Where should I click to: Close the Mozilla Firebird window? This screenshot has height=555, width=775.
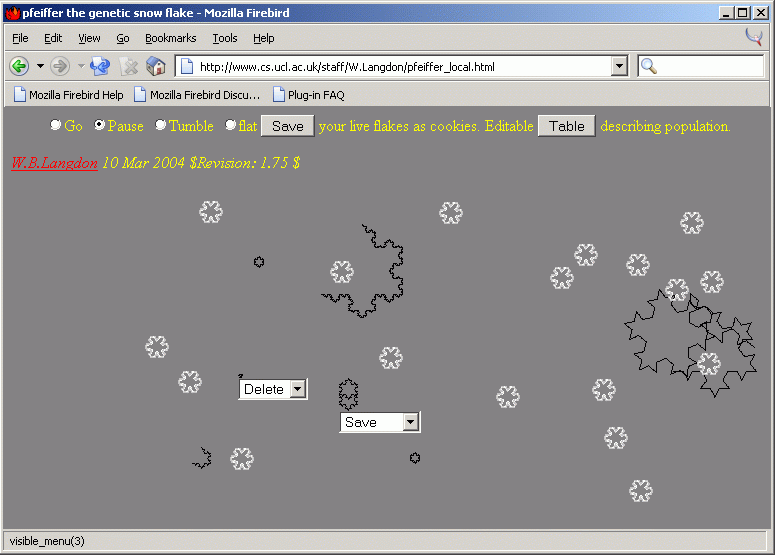[x=760, y=13]
